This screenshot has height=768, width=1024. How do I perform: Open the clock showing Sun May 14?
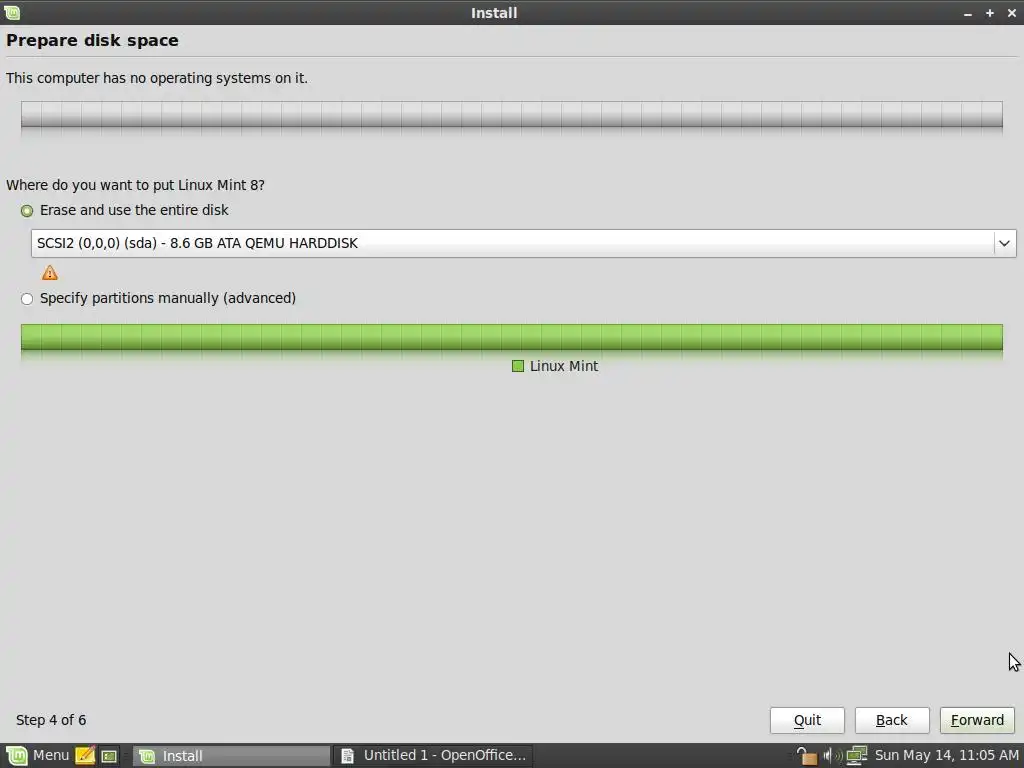click(x=946, y=756)
